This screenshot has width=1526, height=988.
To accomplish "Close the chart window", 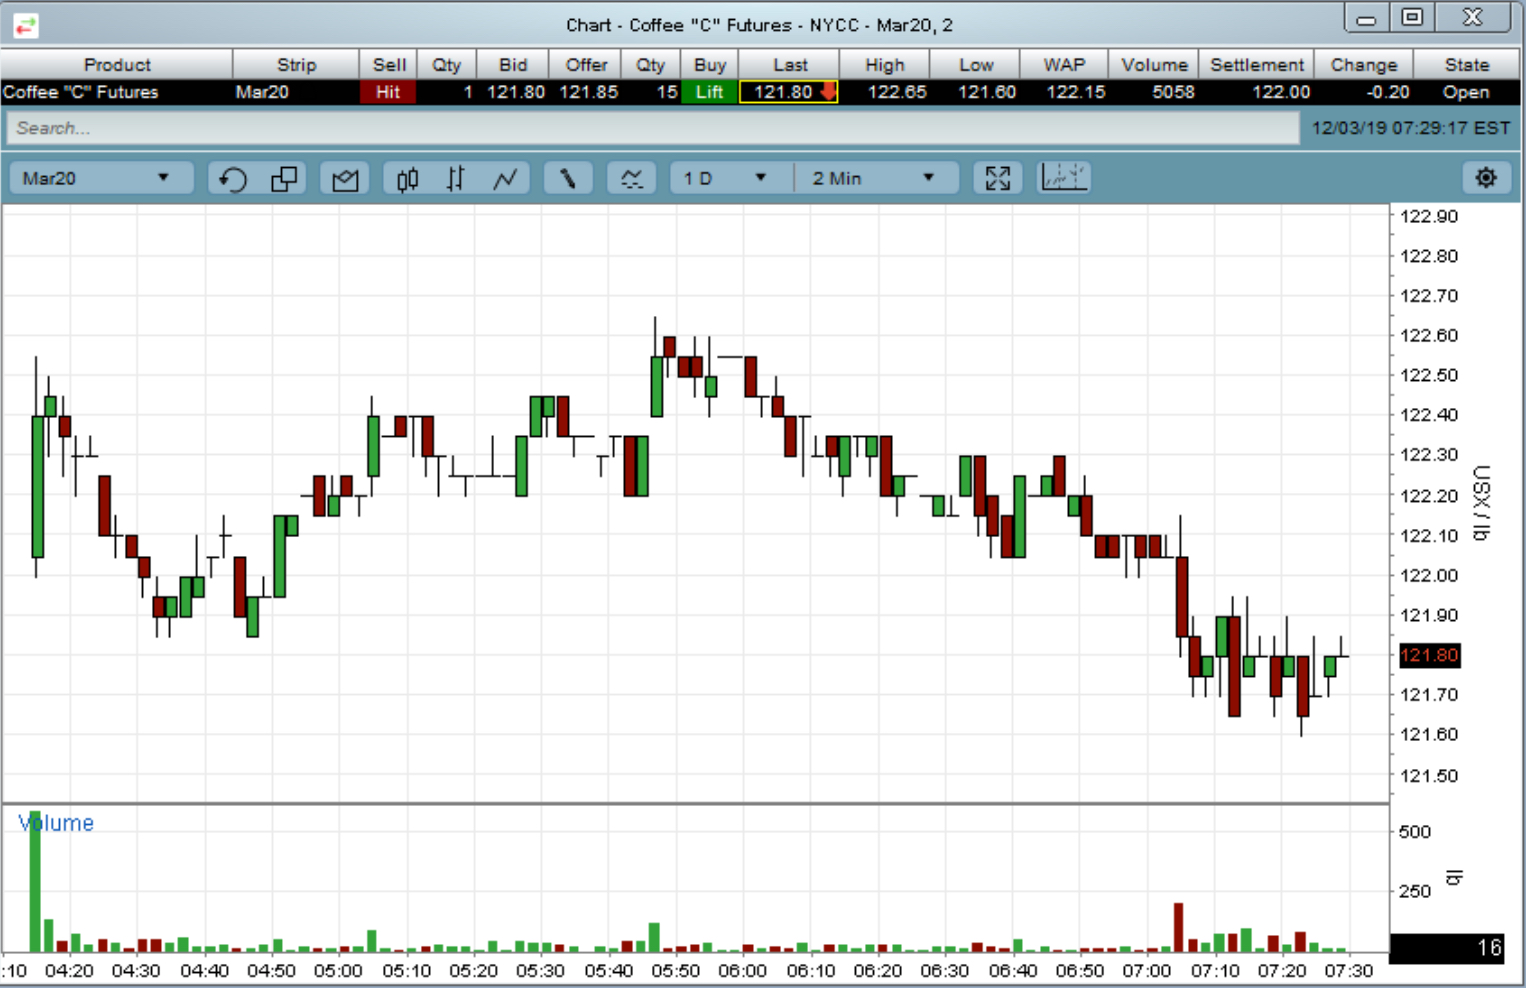I will [1473, 18].
